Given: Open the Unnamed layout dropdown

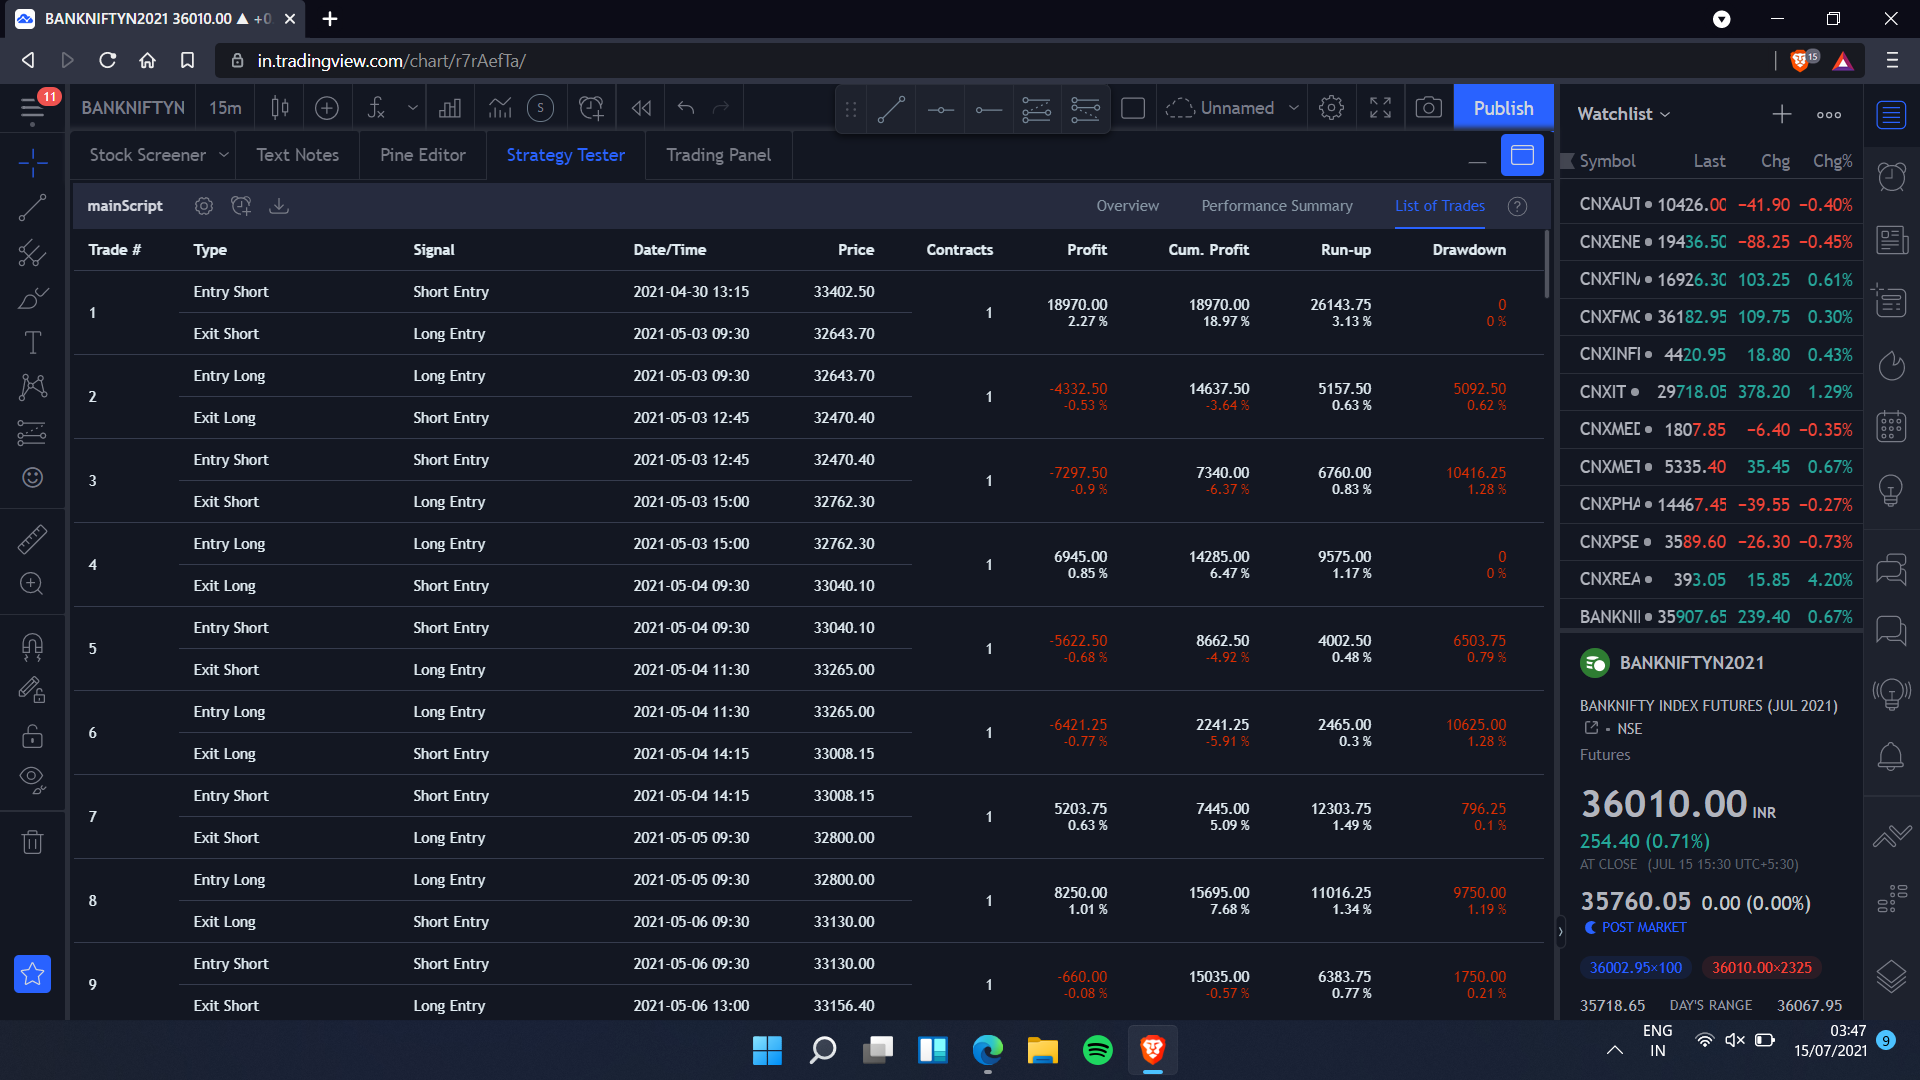Looking at the screenshot, I should [1293, 108].
